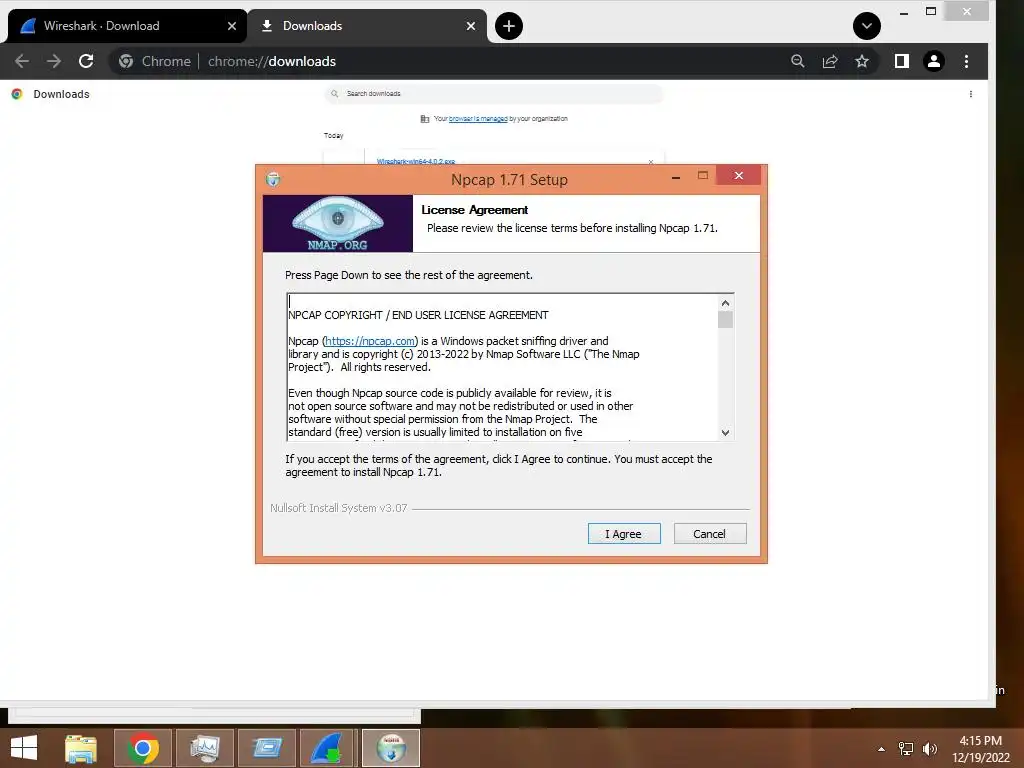Click inside the license agreement text box

point(503,367)
